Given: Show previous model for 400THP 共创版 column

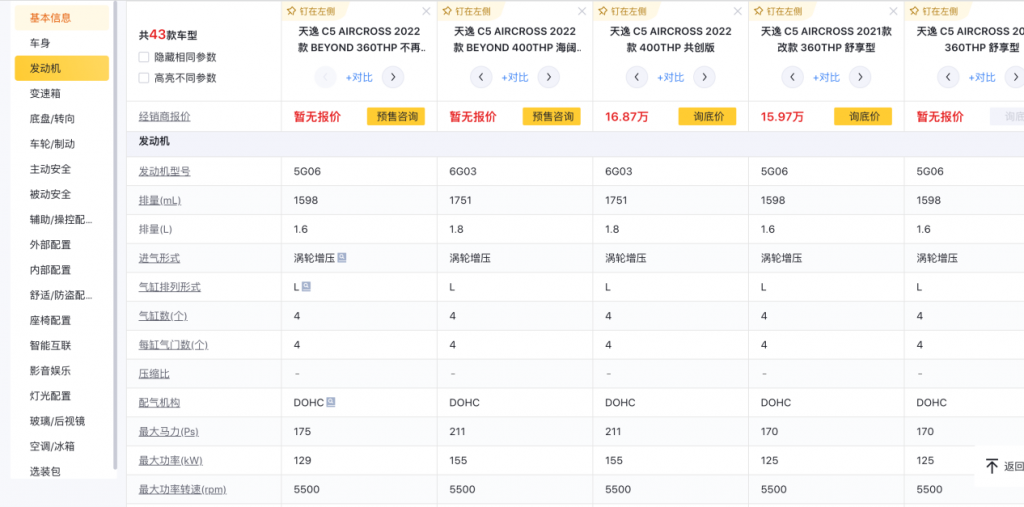Looking at the screenshot, I should coord(637,77).
